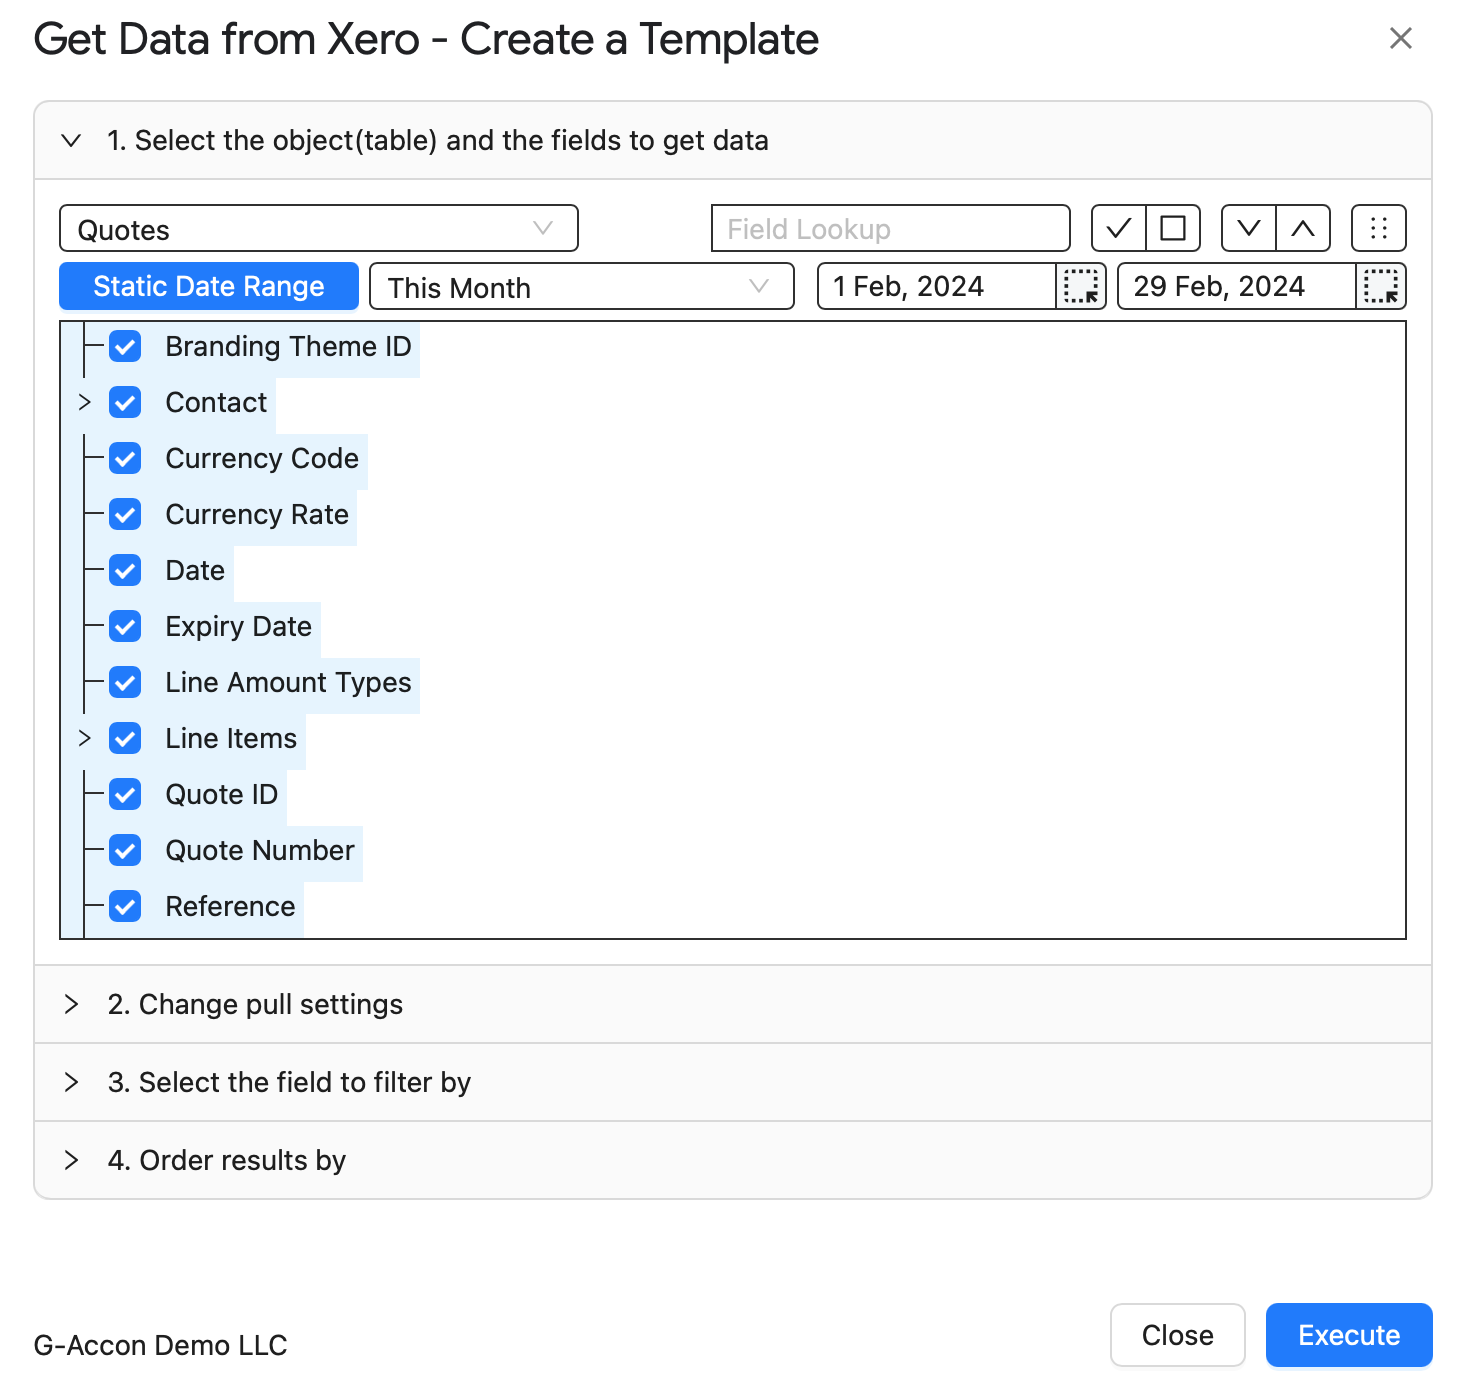Click the Close button
Viewport: 1474px width, 1398px height.
[1177, 1335]
